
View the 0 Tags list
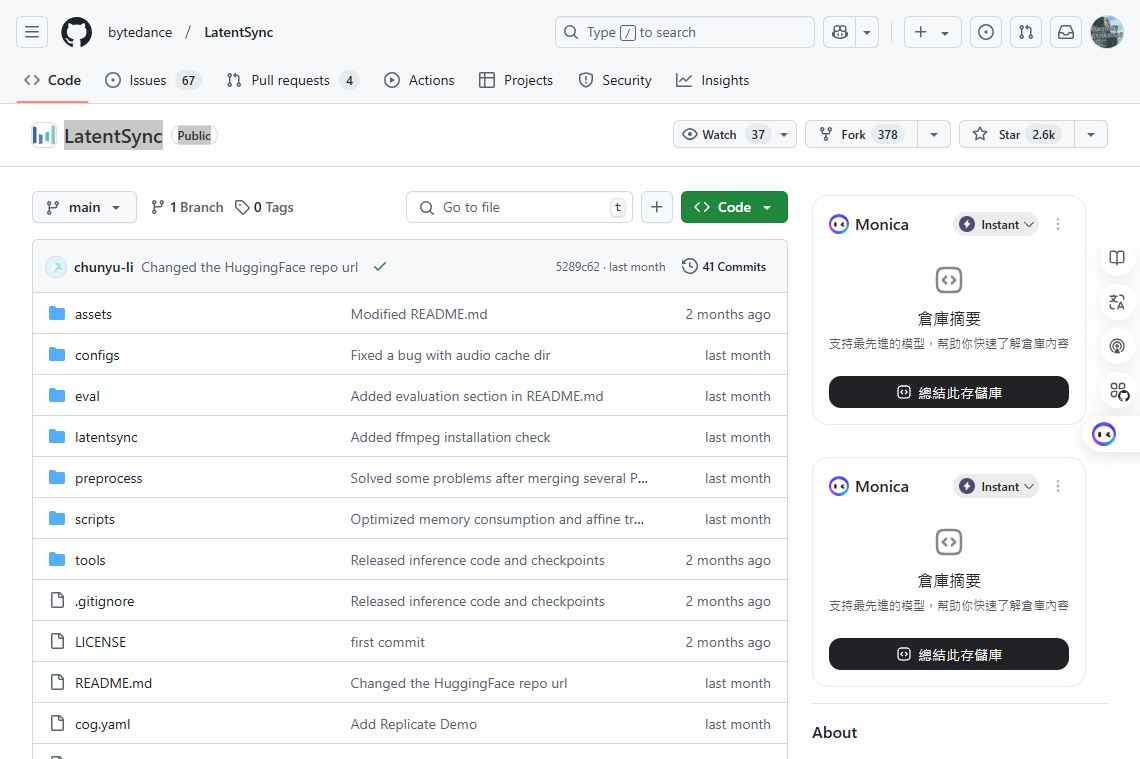pos(264,207)
